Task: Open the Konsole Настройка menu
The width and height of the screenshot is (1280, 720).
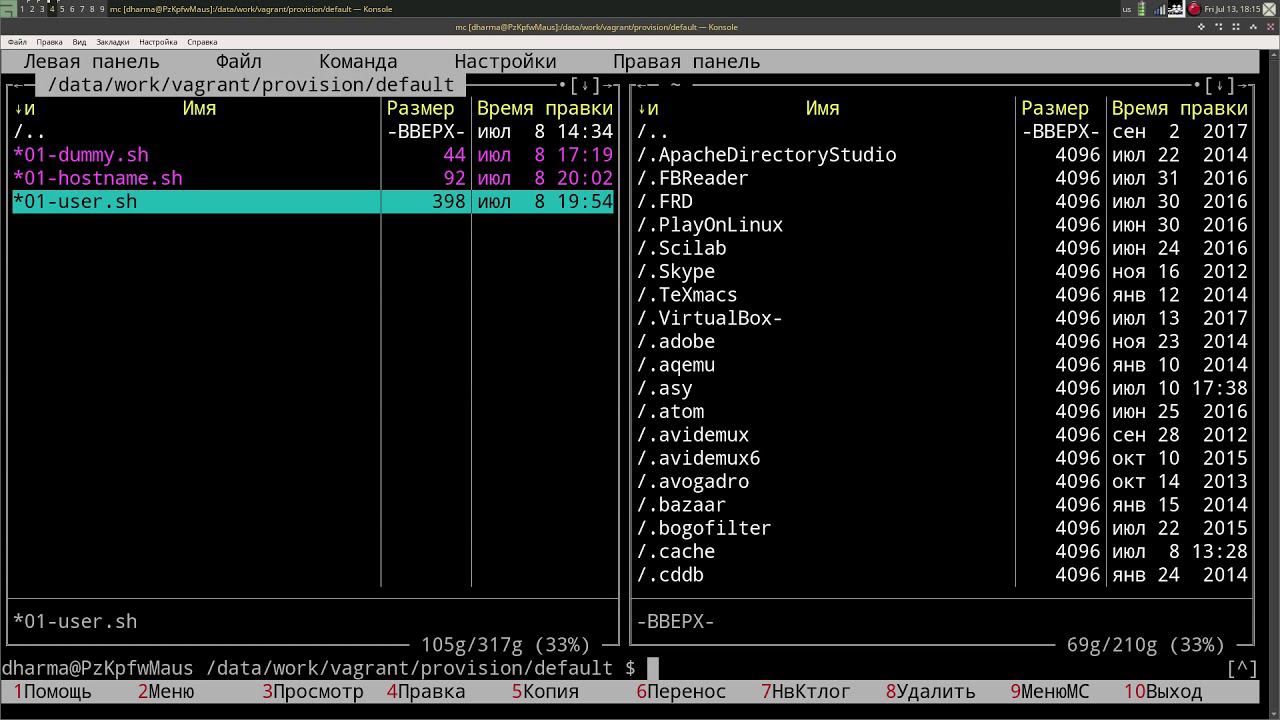Action: [x=158, y=42]
